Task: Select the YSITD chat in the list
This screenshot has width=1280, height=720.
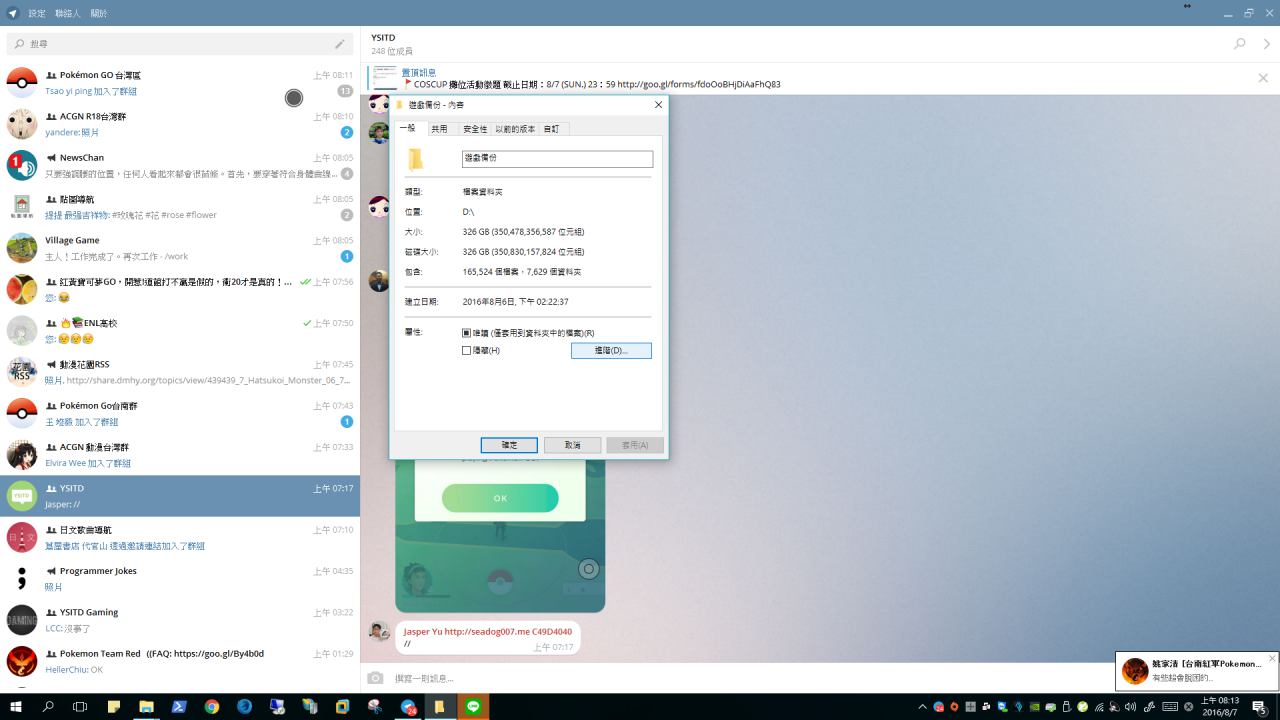Action: click(180, 496)
